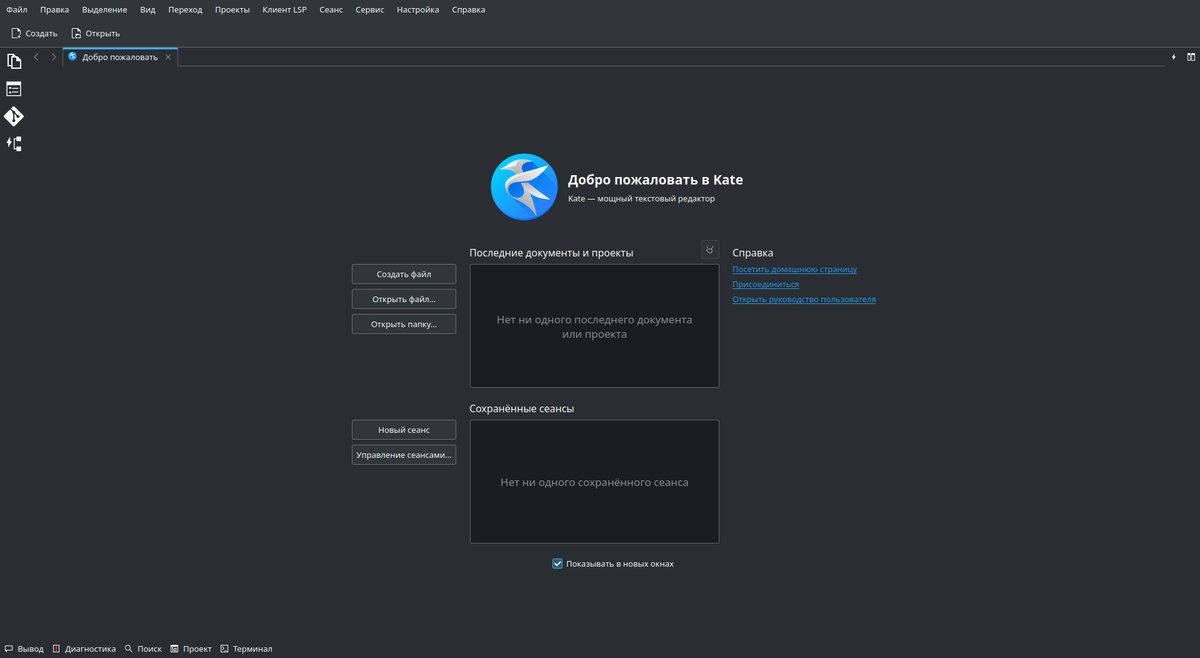Click the empty recent documents list

[594, 326]
